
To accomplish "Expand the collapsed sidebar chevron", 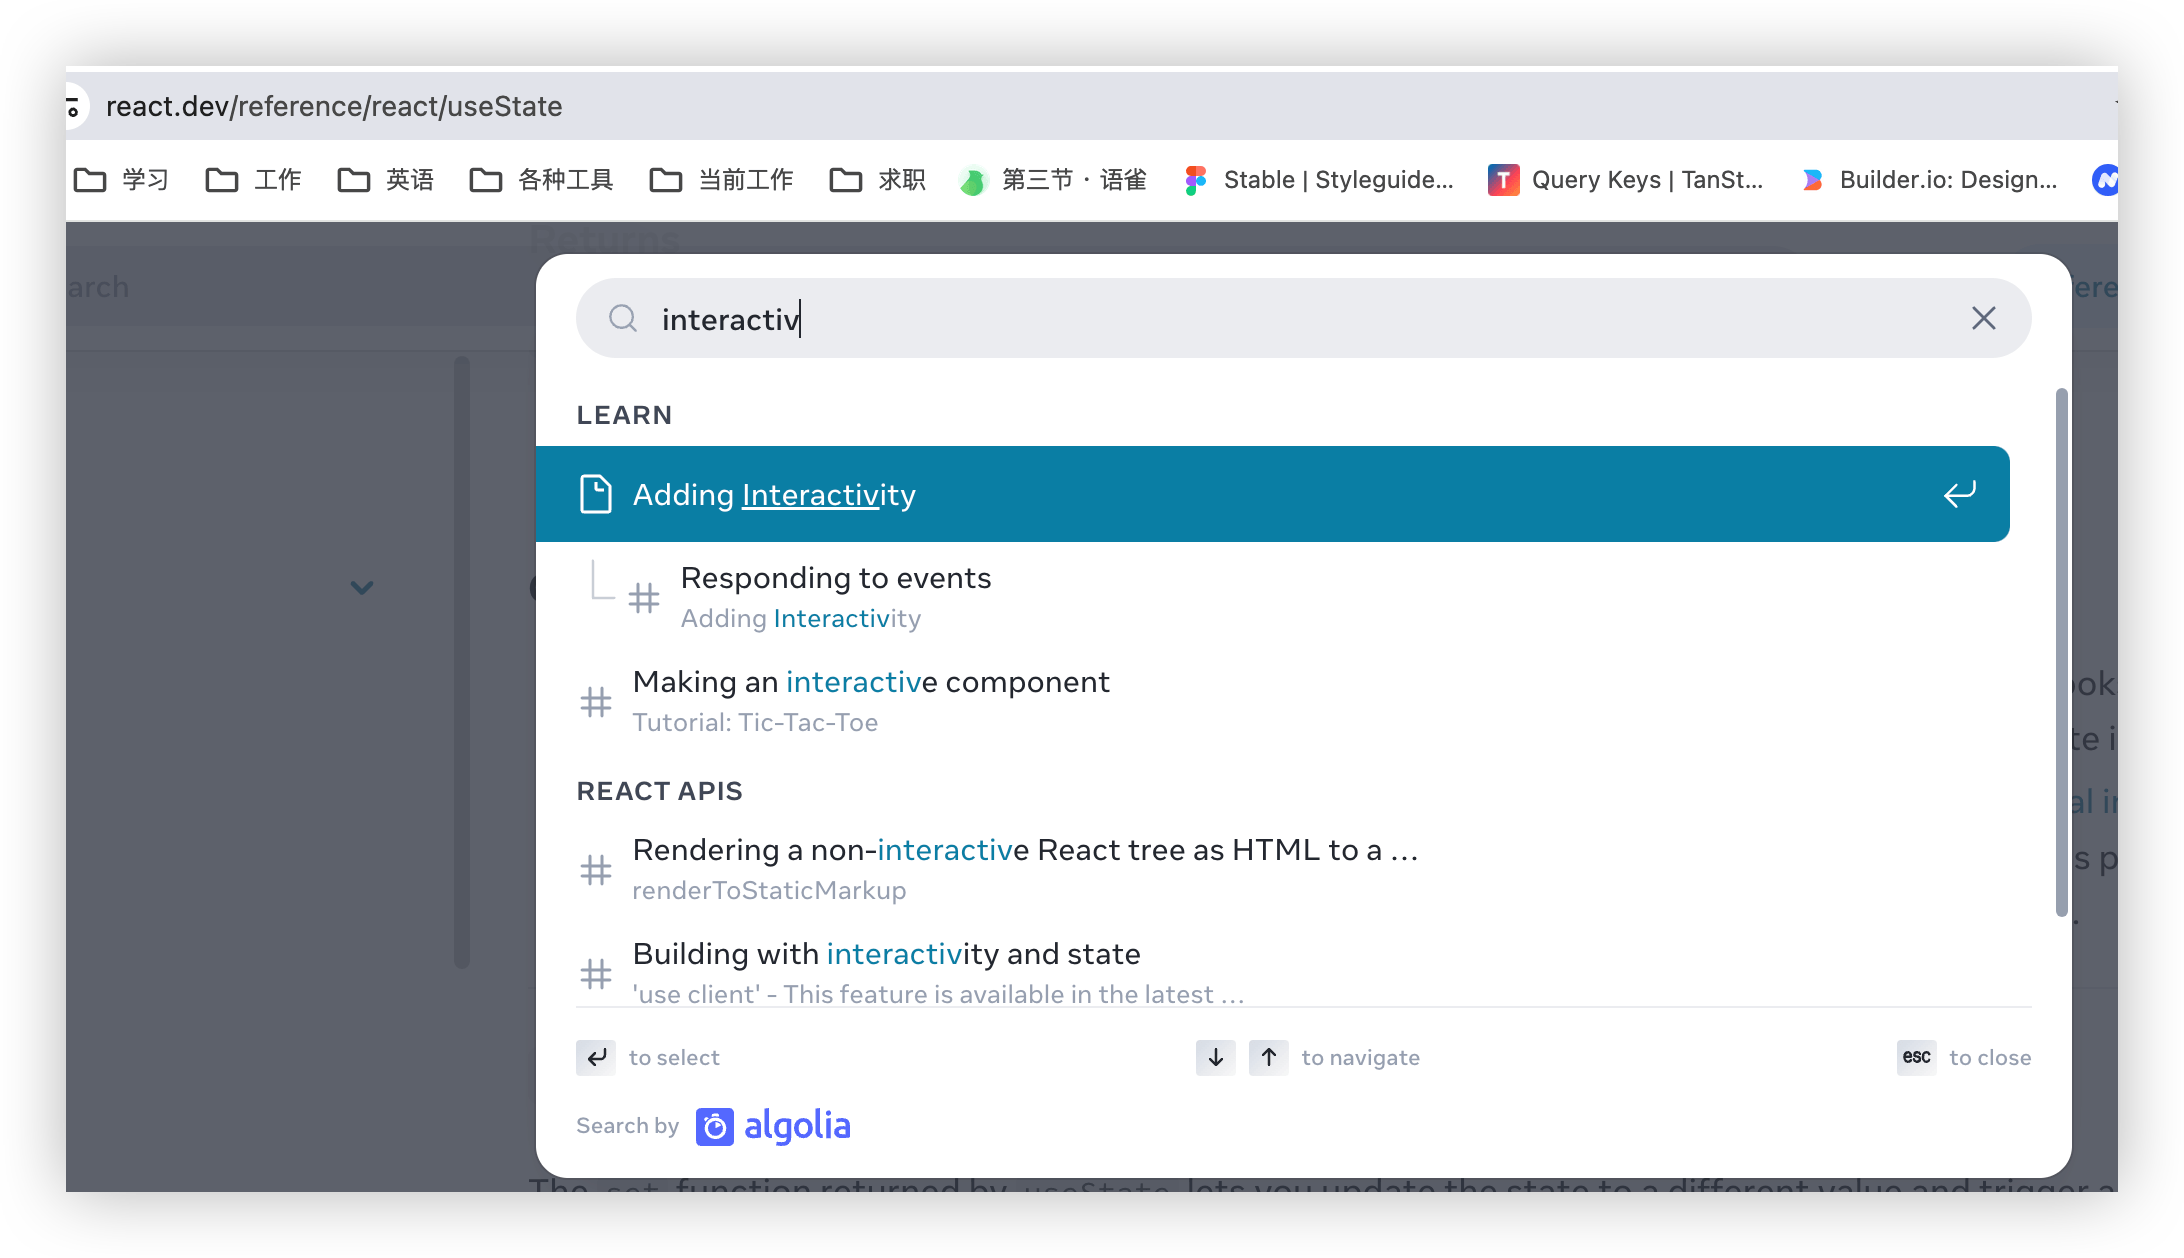I will click(x=362, y=588).
